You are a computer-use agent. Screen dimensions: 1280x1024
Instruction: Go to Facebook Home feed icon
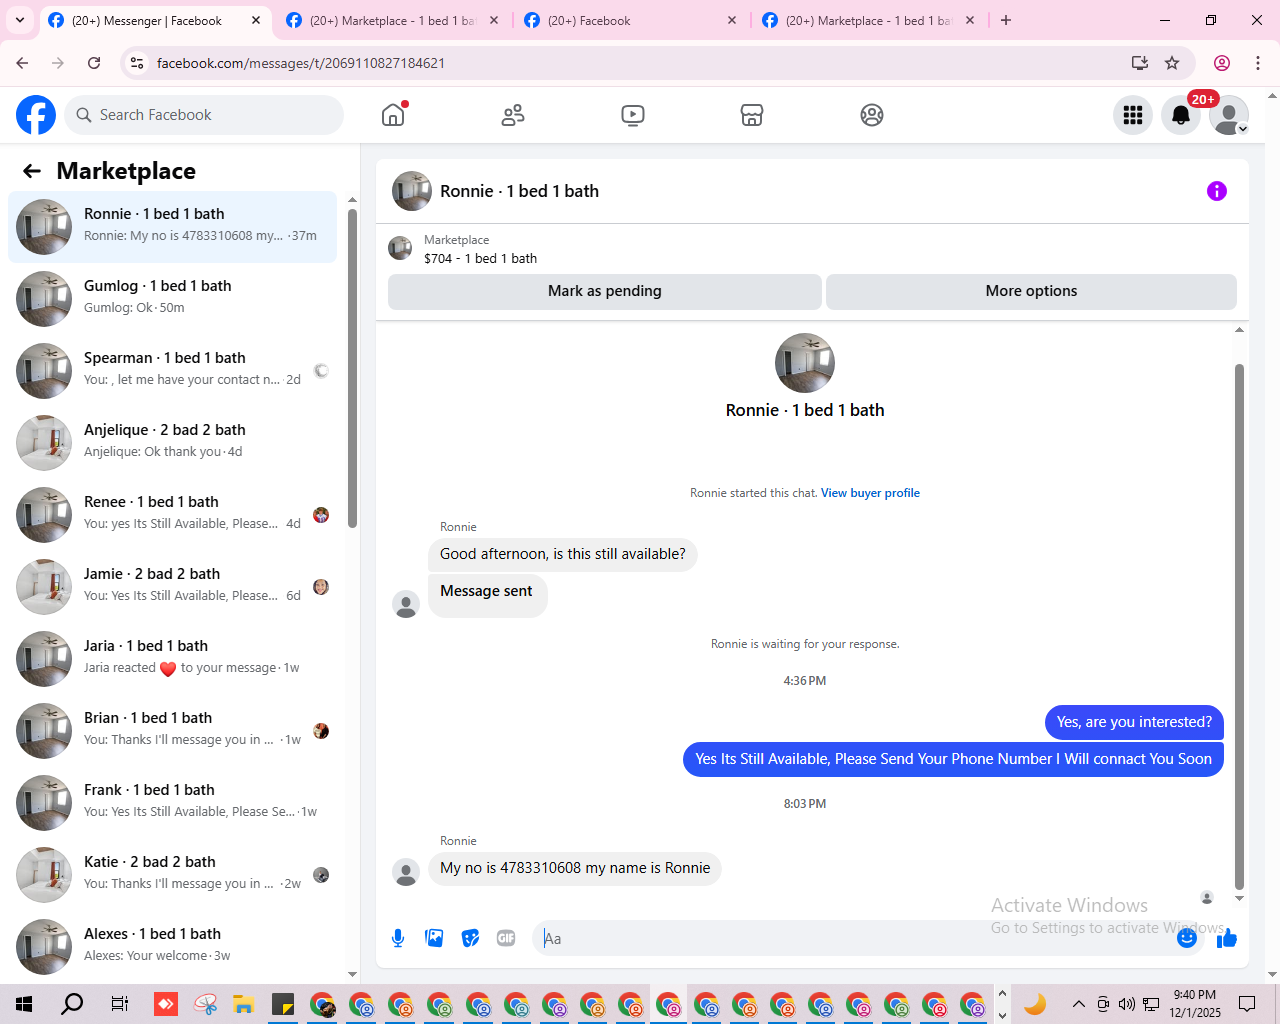pos(393,115)
